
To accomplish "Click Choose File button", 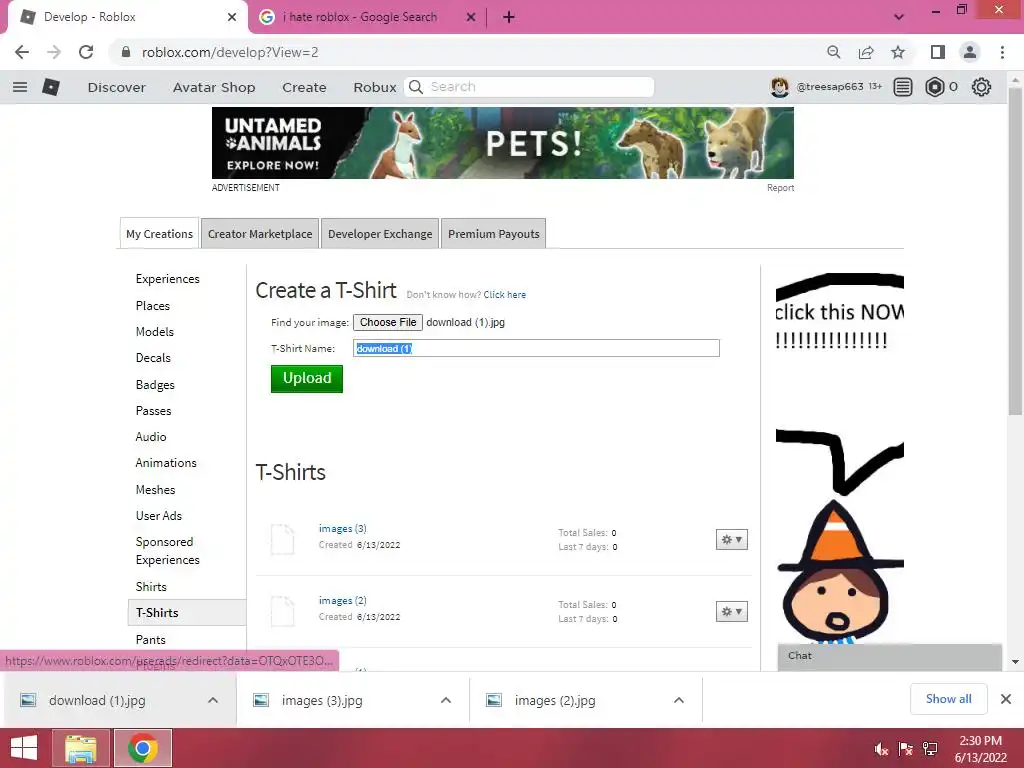I will (388, 323).
